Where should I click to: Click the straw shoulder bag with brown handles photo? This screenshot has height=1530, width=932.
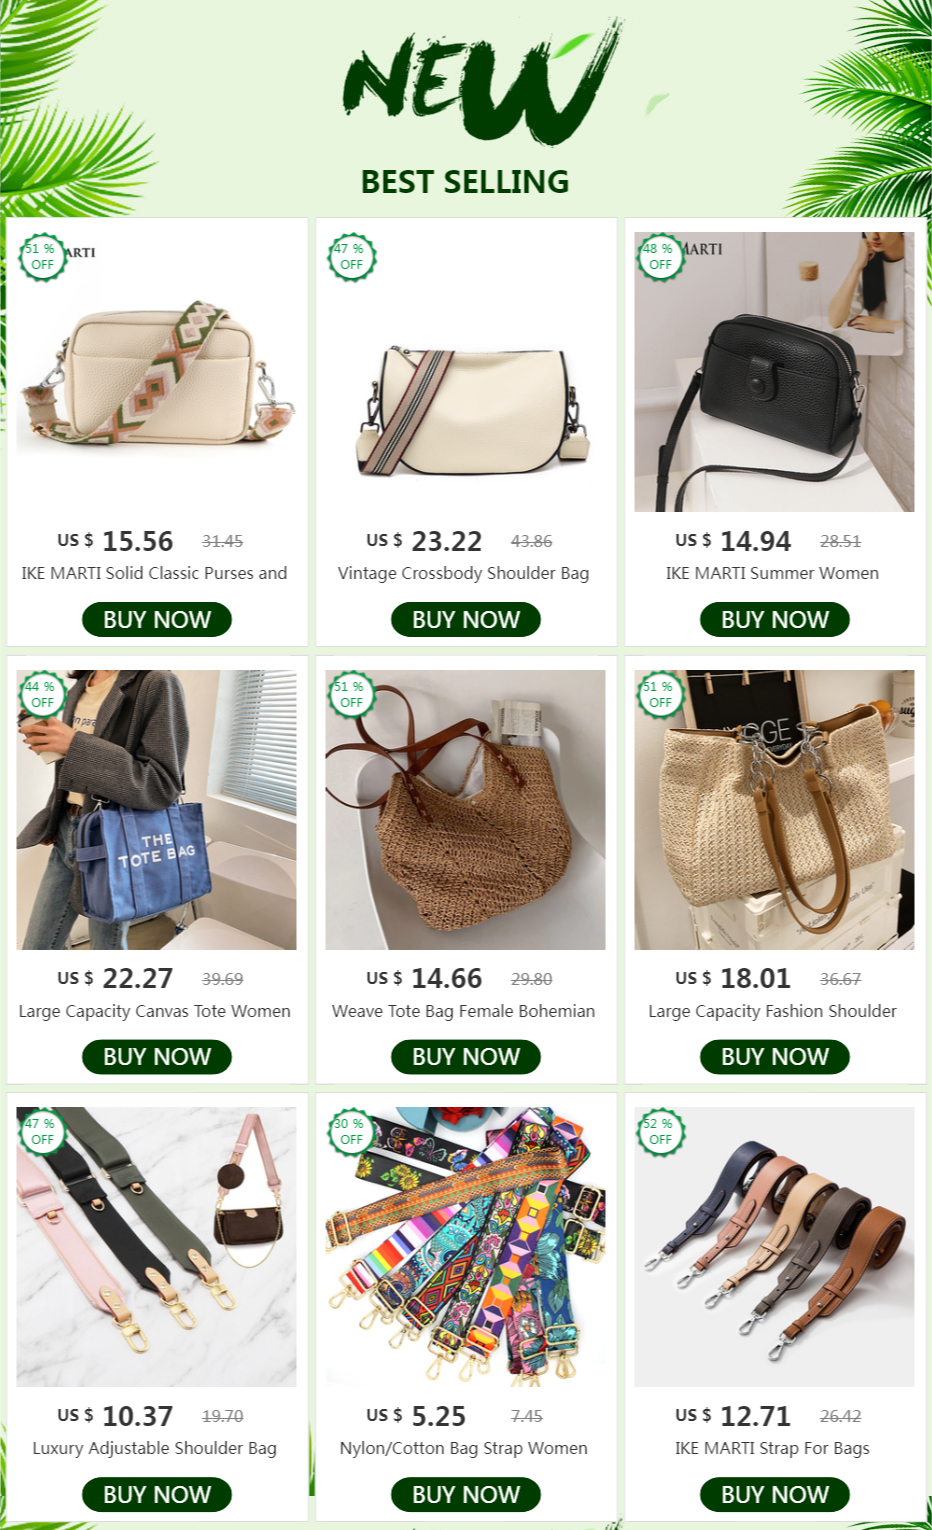774,810
